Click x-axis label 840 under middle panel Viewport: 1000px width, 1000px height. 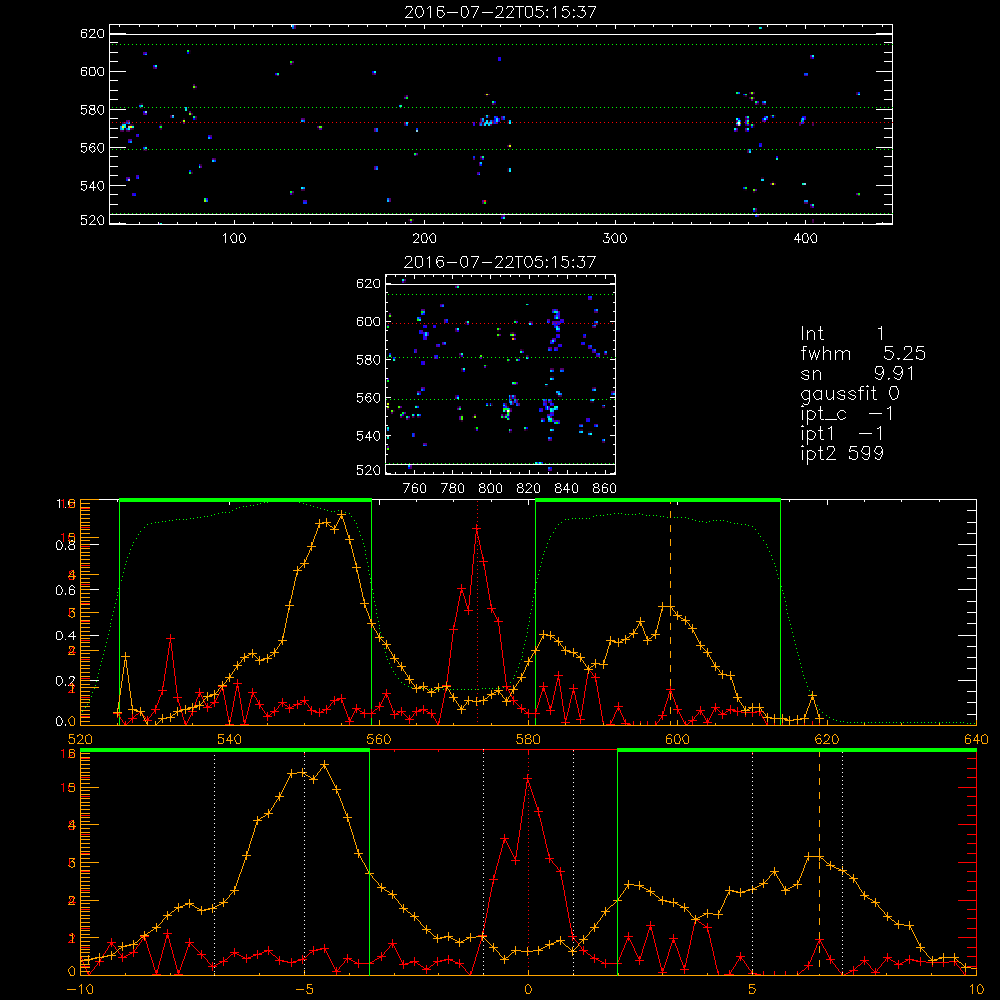pos(566,489)
